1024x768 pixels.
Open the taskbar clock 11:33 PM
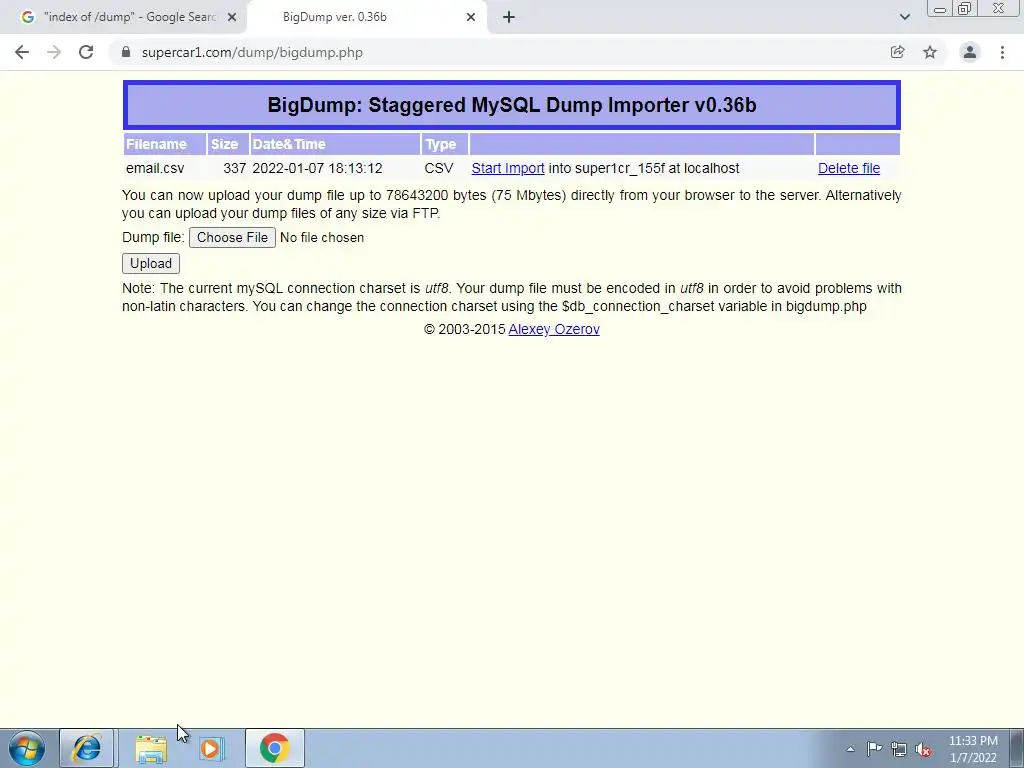973,749
